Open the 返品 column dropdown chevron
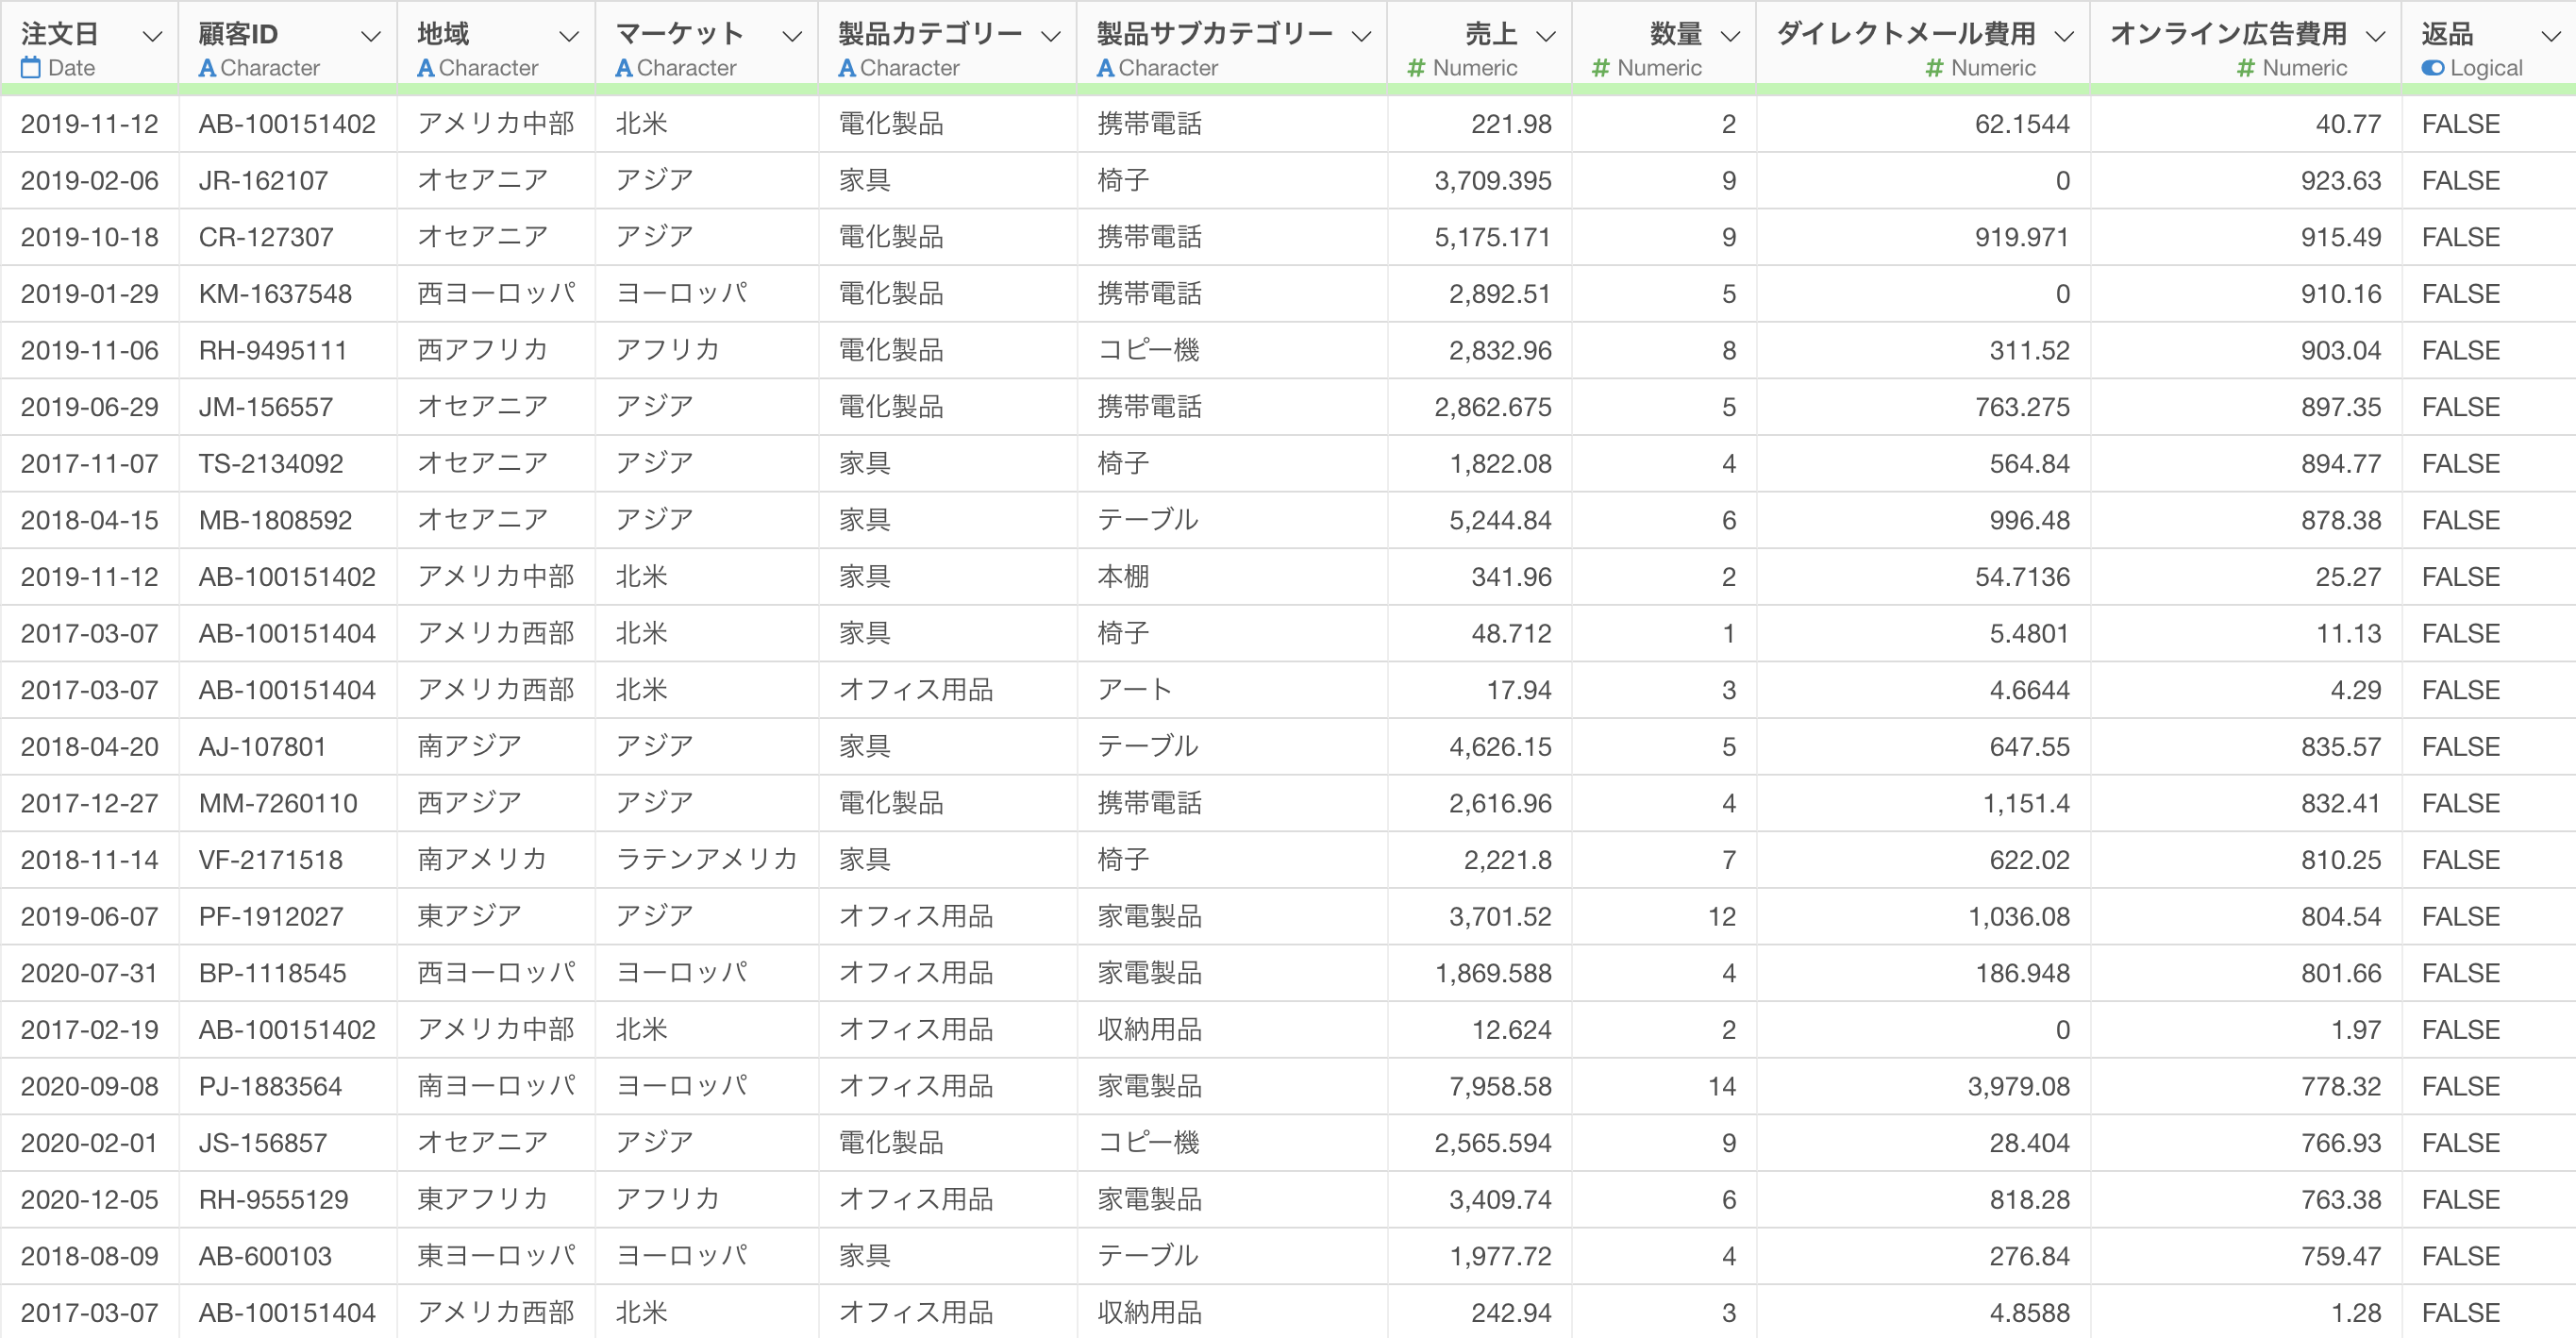 [x=2550, y=37]
